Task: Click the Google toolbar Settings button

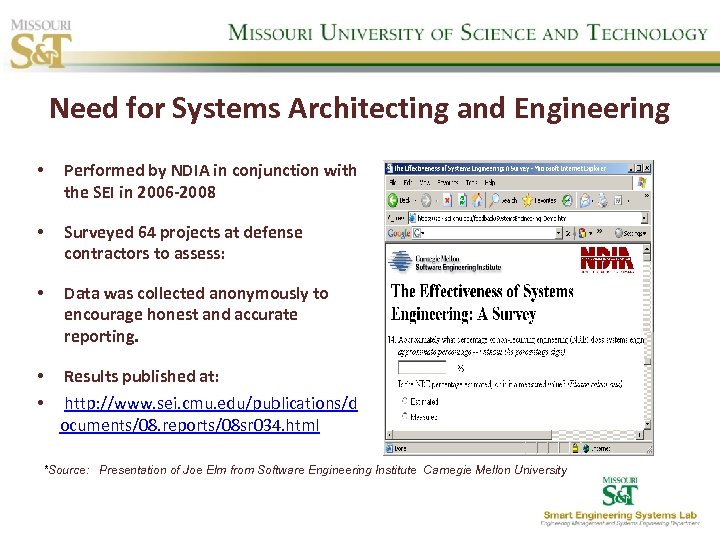Action: [630, 233]
